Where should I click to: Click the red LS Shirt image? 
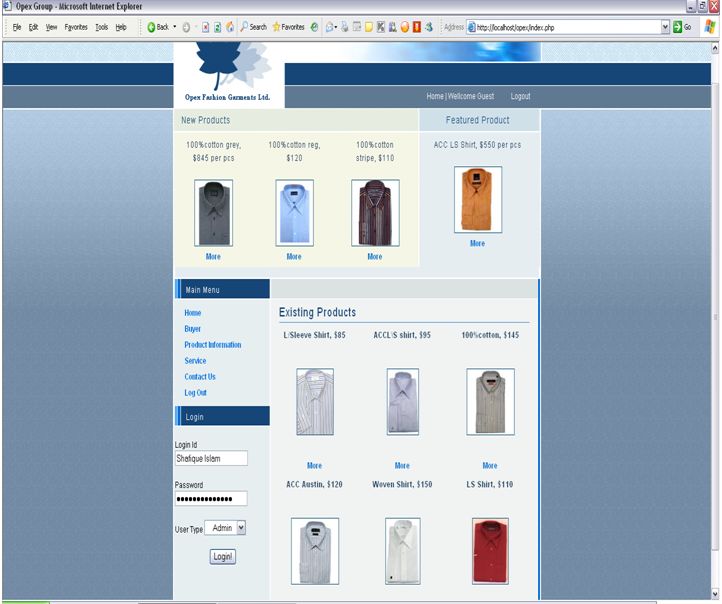490,550
